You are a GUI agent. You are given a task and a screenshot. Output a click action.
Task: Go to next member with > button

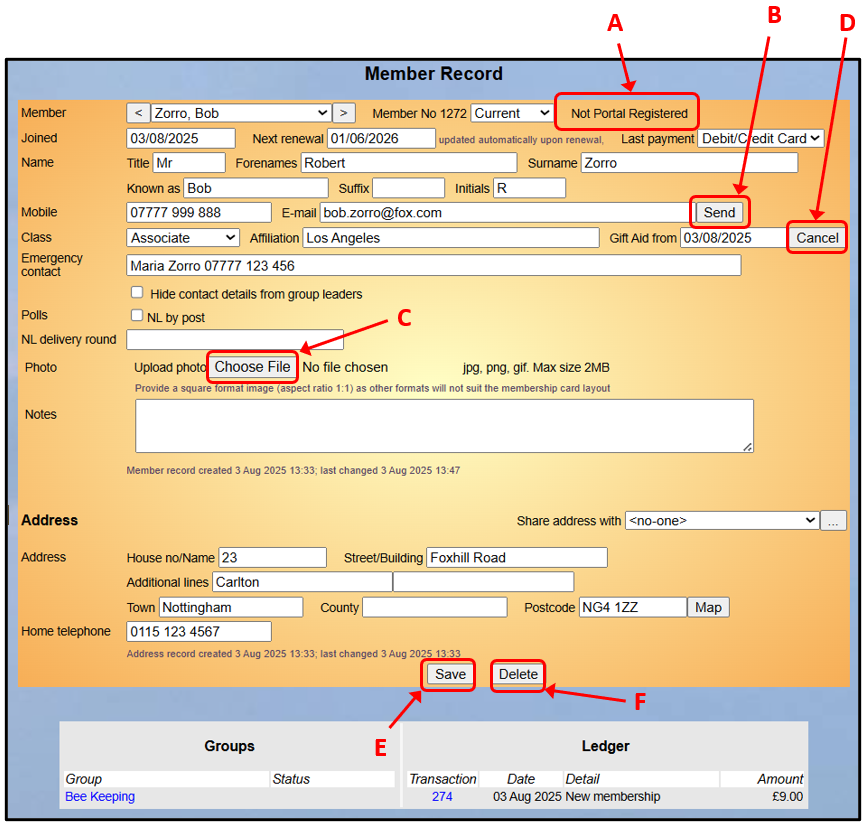pyautogui.click(x=343, y=114)
